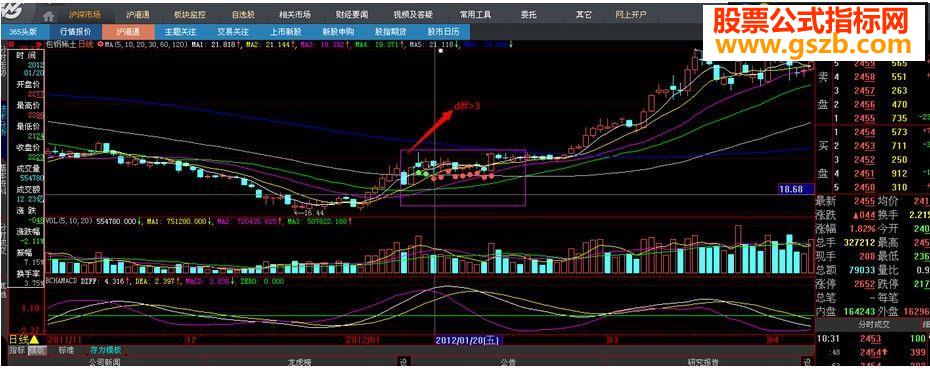This screenshot has width=930, height=369.
Task: Open the 研究报告 bottom tab
Action: click(703, 362)
